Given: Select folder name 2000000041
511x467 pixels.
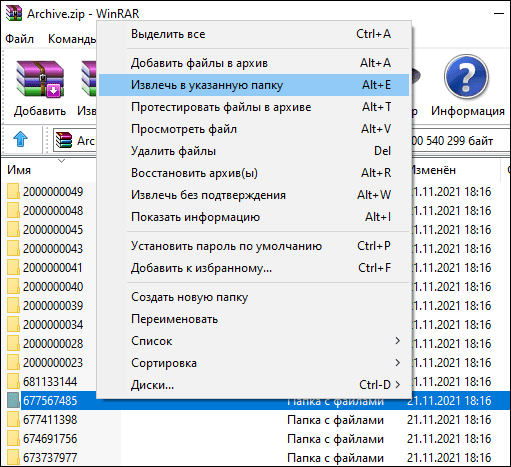Looking at the screenshot, I should [x=53, y=268].
